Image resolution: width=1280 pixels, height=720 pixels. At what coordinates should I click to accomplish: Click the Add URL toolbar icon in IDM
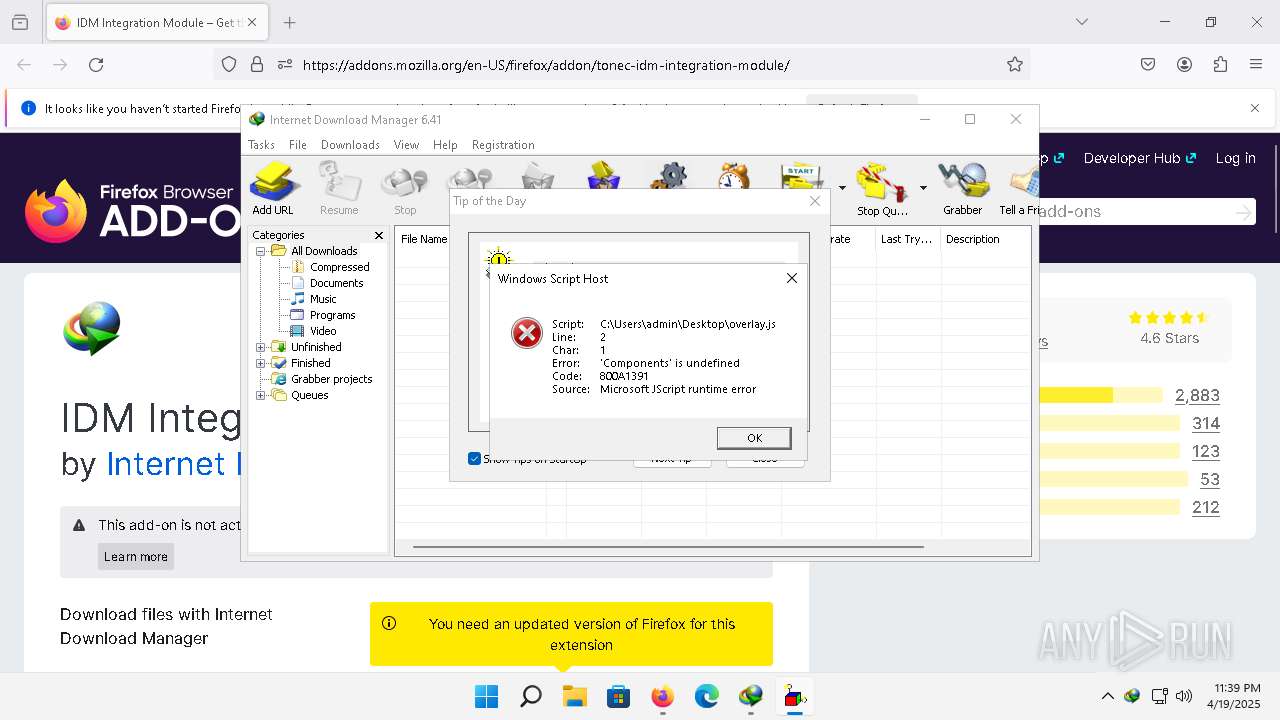(x=273, y=188)
